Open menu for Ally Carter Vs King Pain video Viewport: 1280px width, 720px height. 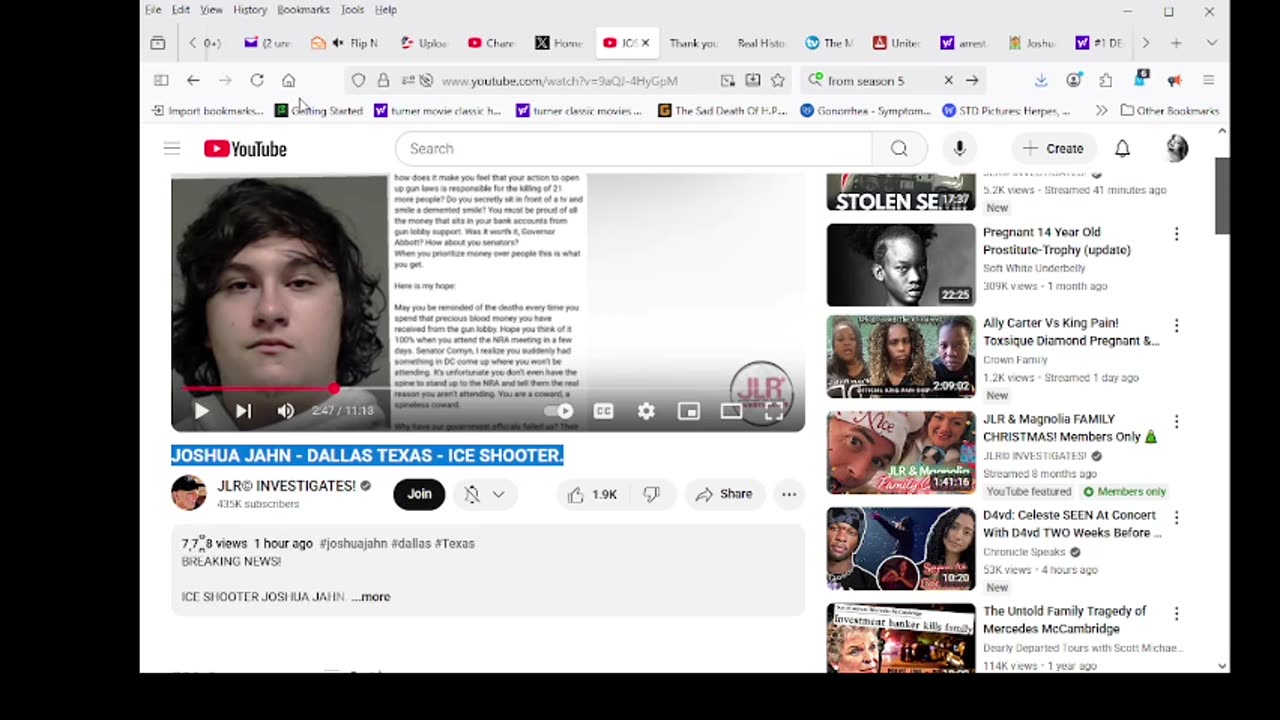(x=1176, y=326)
